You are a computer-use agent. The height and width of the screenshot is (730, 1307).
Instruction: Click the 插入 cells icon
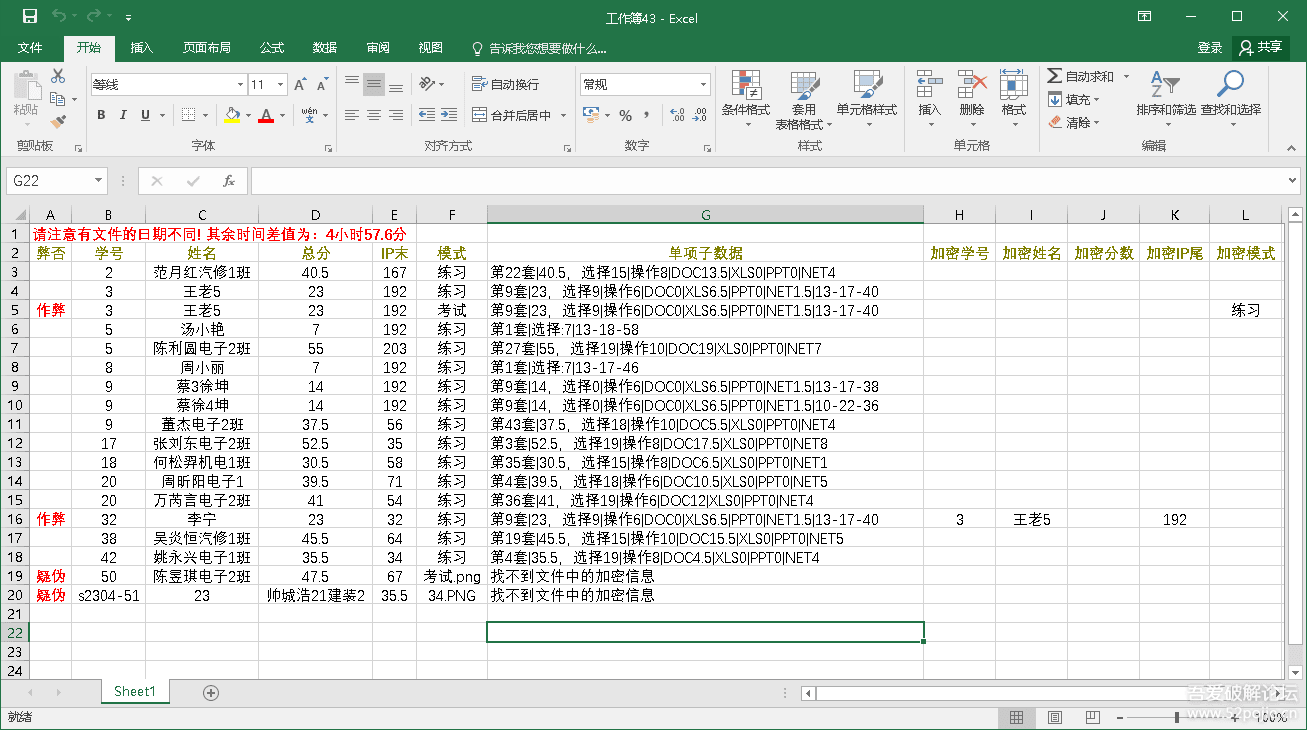930,84
